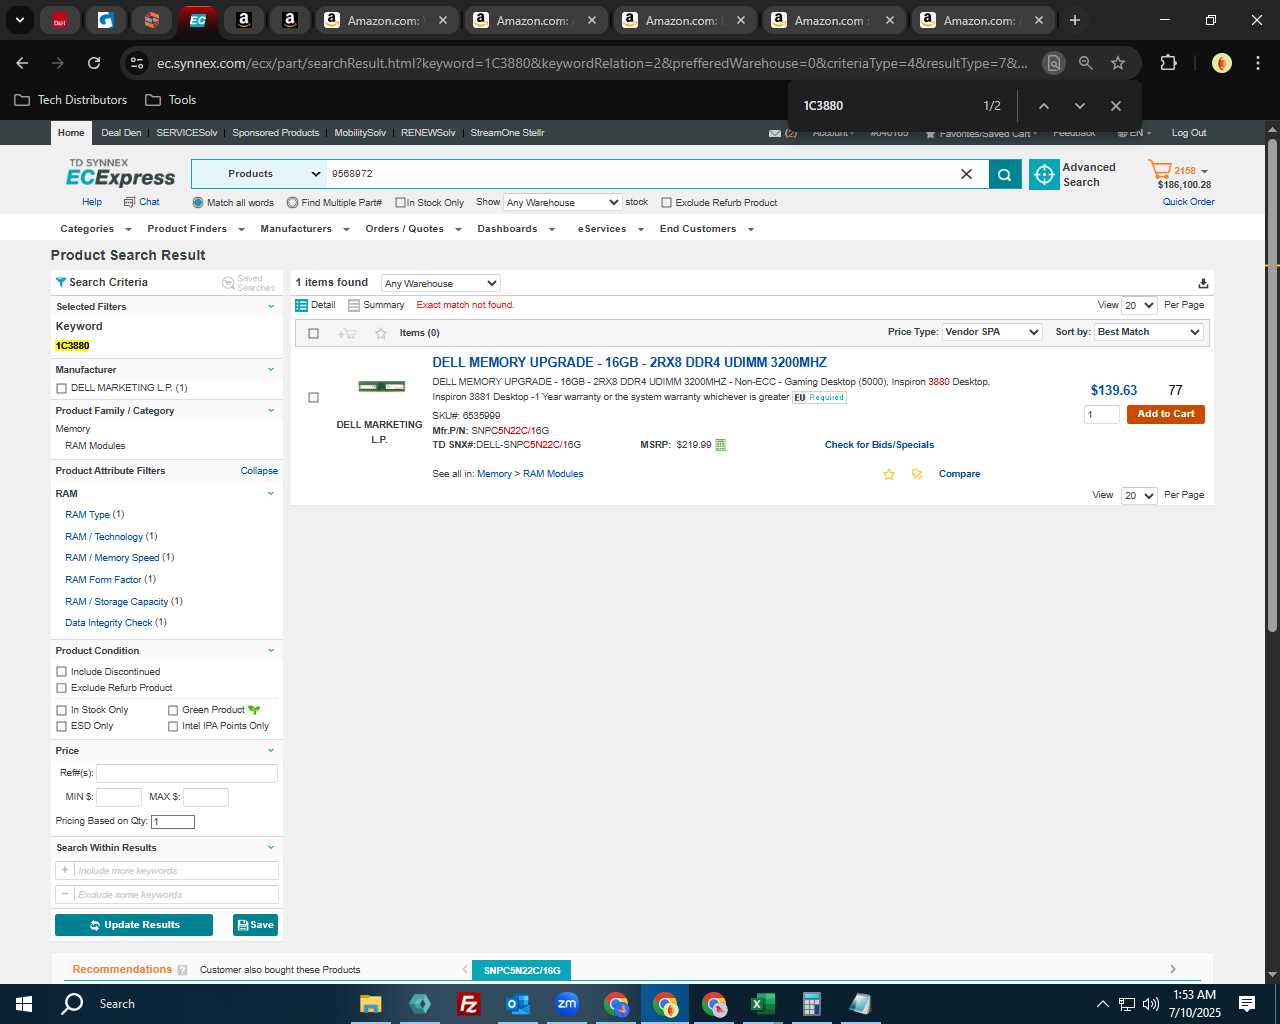Open FileZilla from the taskbar
The image size is (1280, 1024).
[x=468, y=1004]
